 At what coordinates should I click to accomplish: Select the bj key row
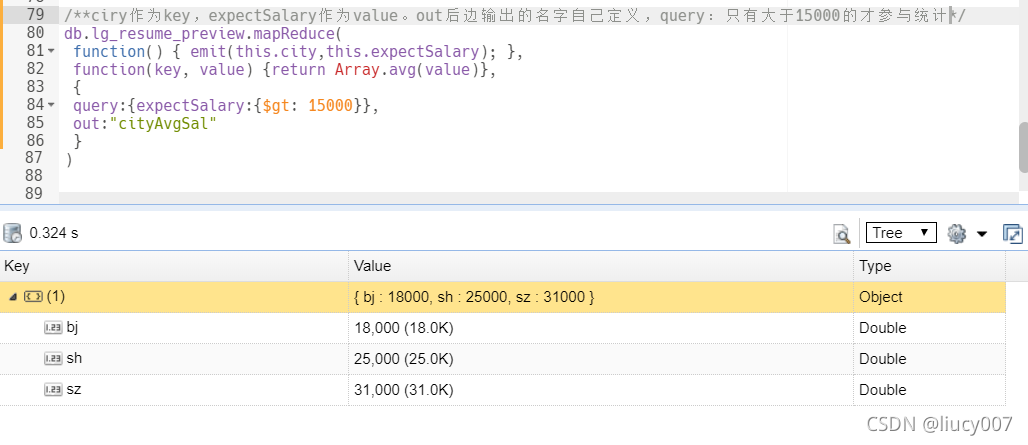pos(502,328)
